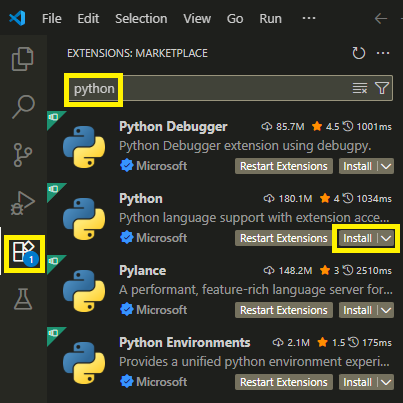
Task: Click the 180.1M download count for Python
Action: click(288, 199)
